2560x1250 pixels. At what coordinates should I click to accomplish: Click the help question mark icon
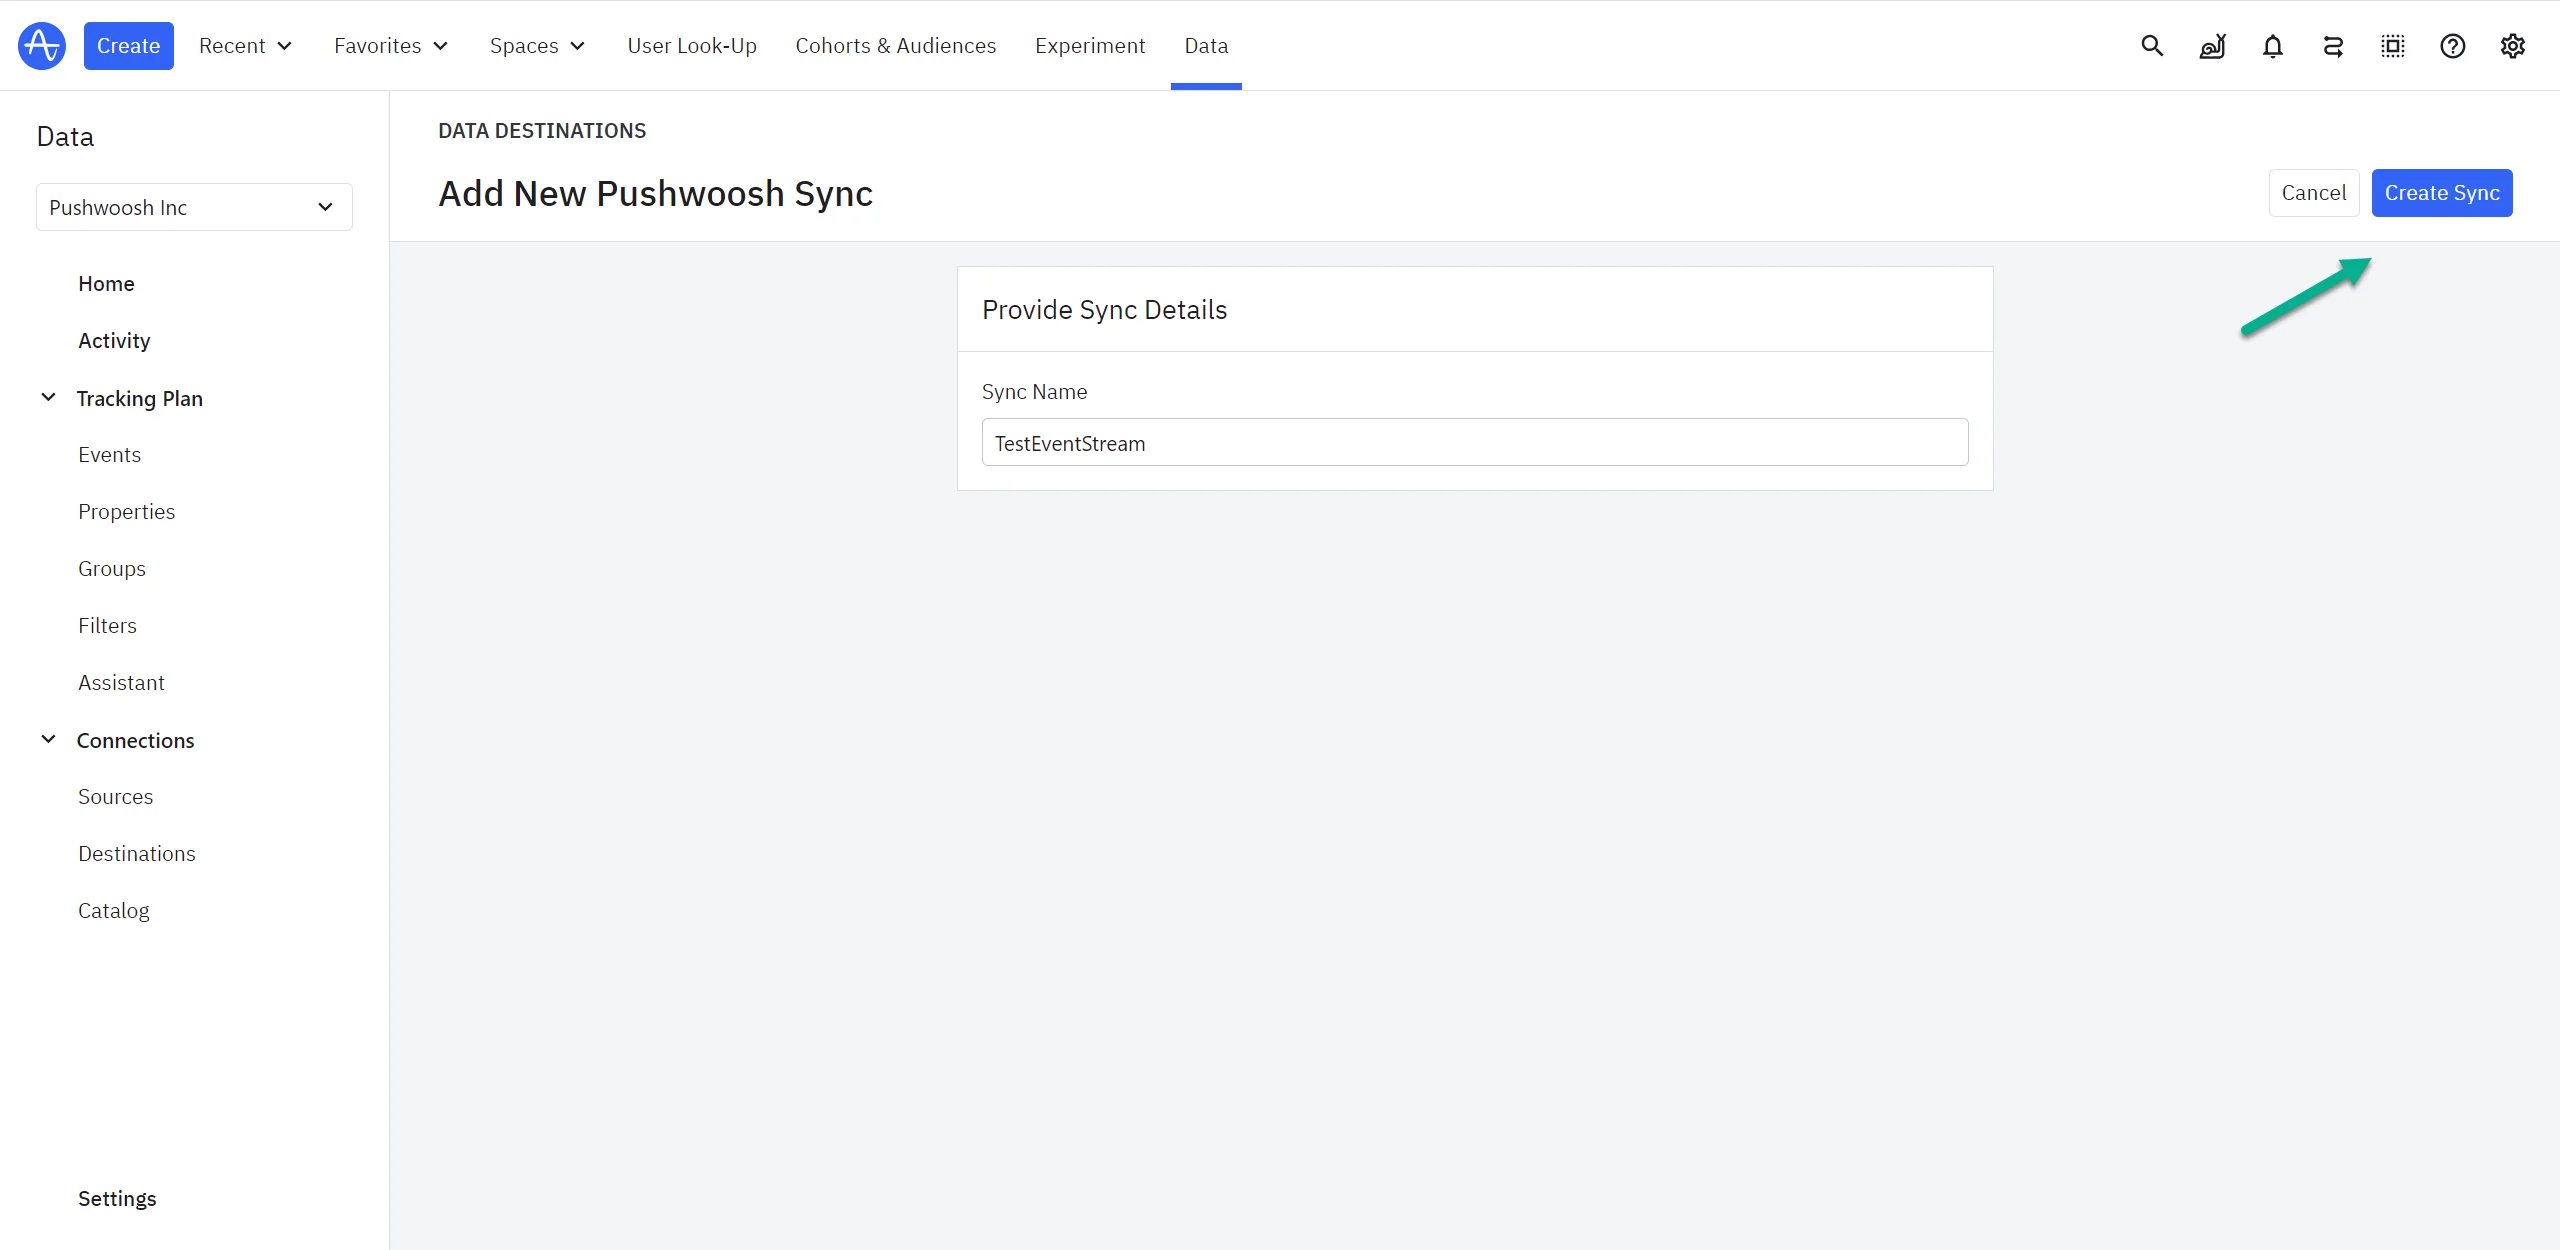tap(2452, 46)
